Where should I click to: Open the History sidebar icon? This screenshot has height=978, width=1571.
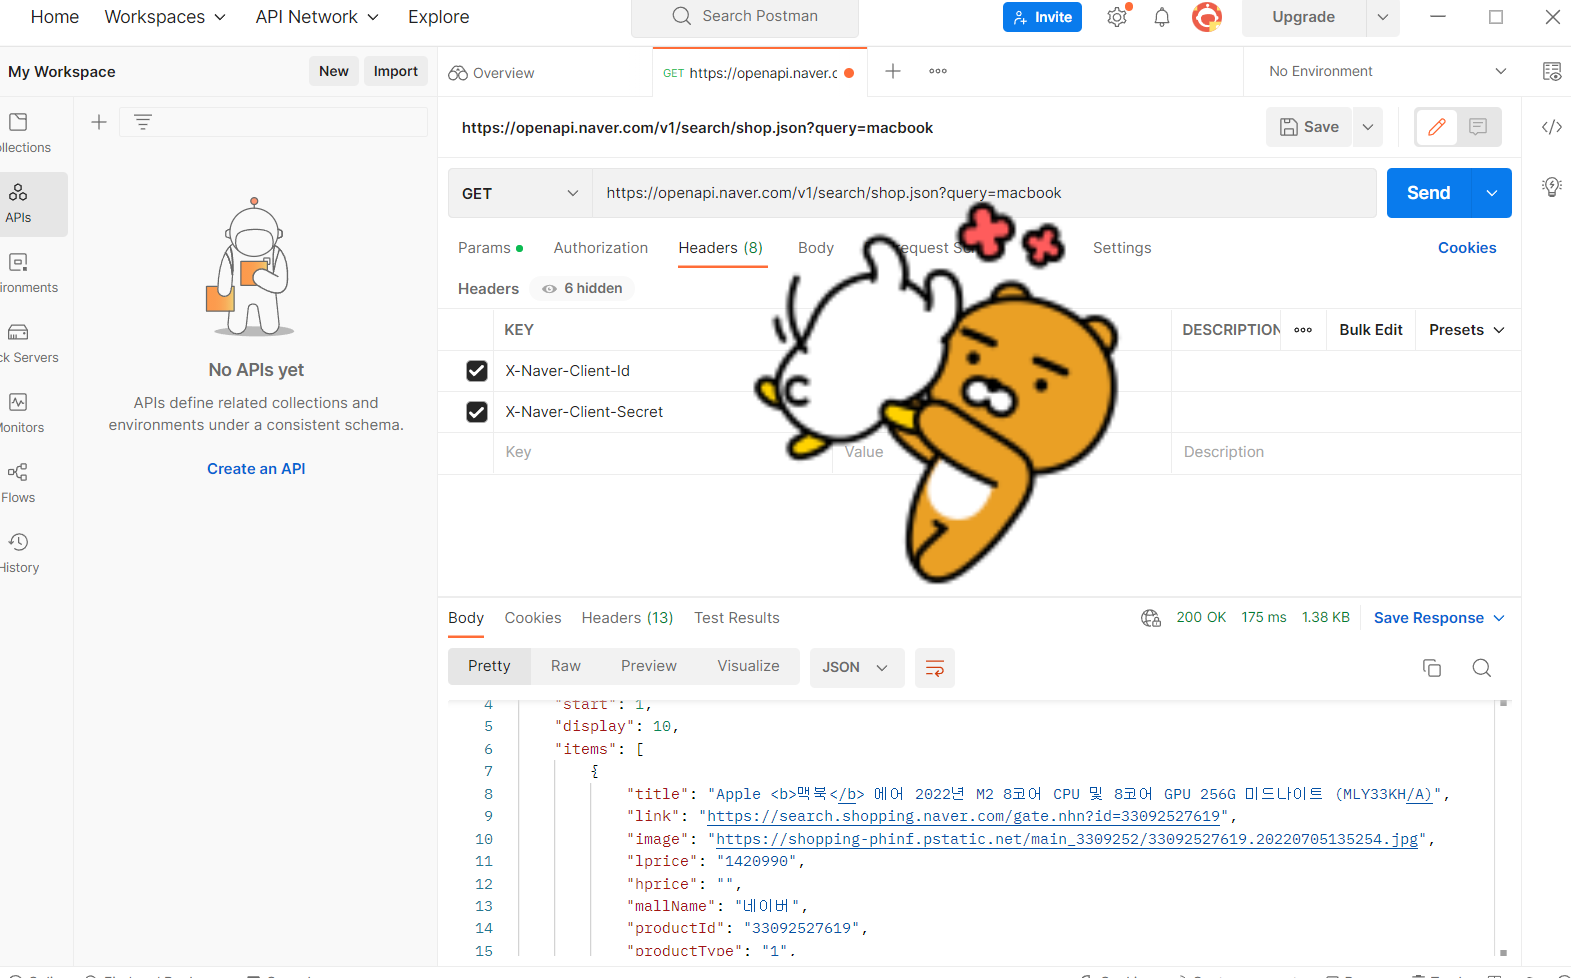18,542
